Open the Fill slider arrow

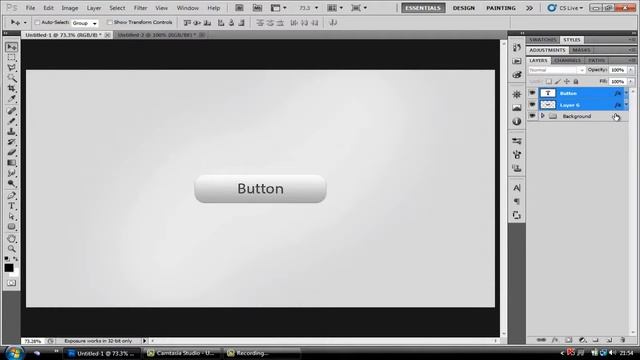(631, 82)
